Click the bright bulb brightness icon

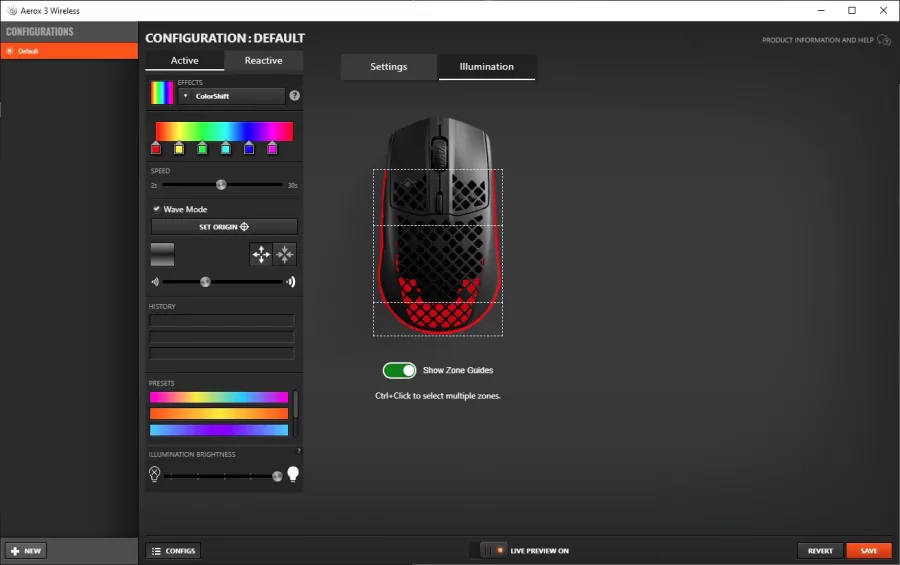coord(293,474)
